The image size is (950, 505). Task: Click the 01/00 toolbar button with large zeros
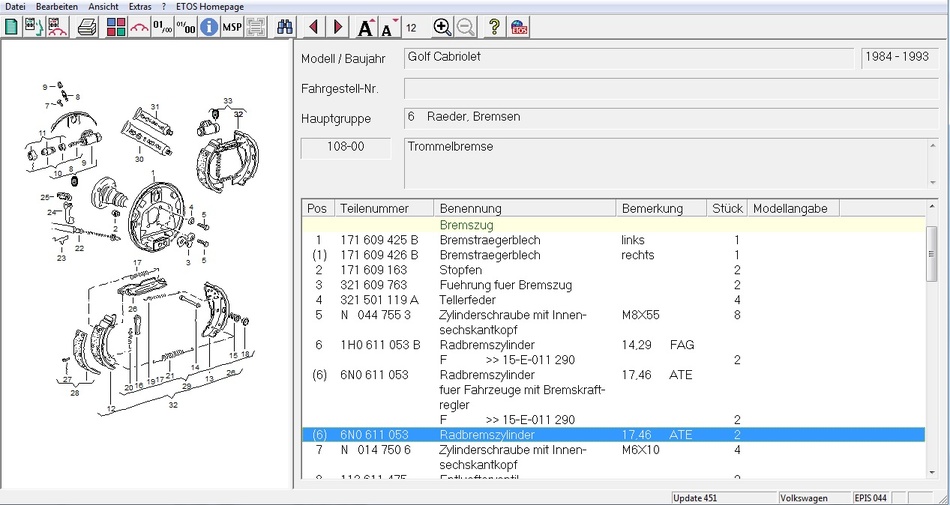click(x=185, y=27)
